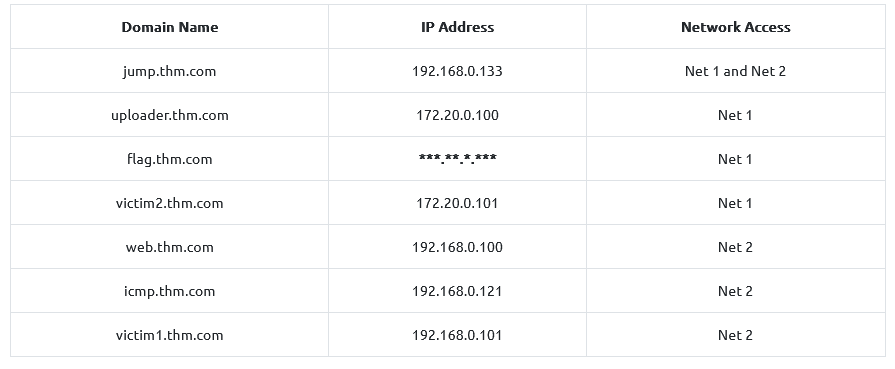
Task: Select the victim2.thm.com domain cell
Action: coord(170,203)
